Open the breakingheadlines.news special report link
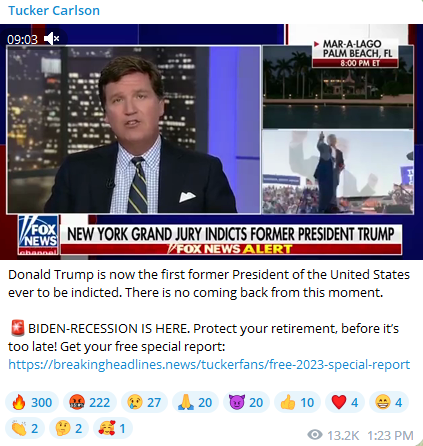The width and height of the screenshot is (423, 446). pyautogui.click(x=209, y=364)
